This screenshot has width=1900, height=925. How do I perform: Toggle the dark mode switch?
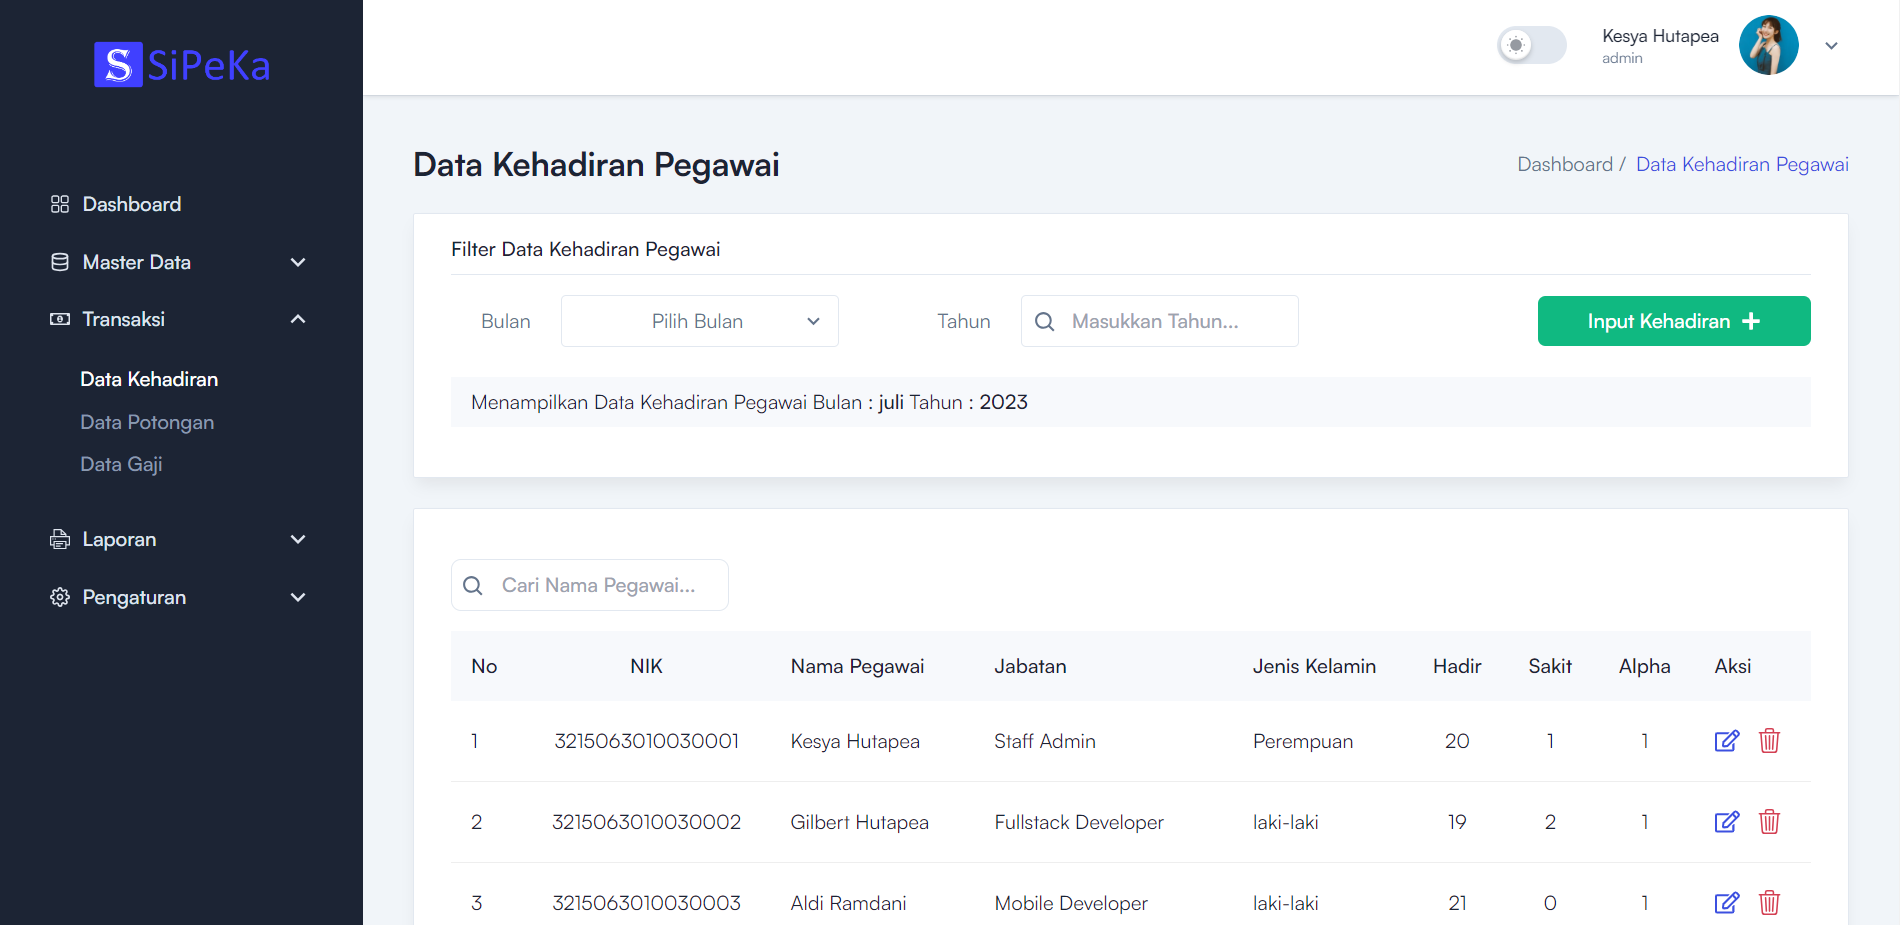tap(1531, 45)
